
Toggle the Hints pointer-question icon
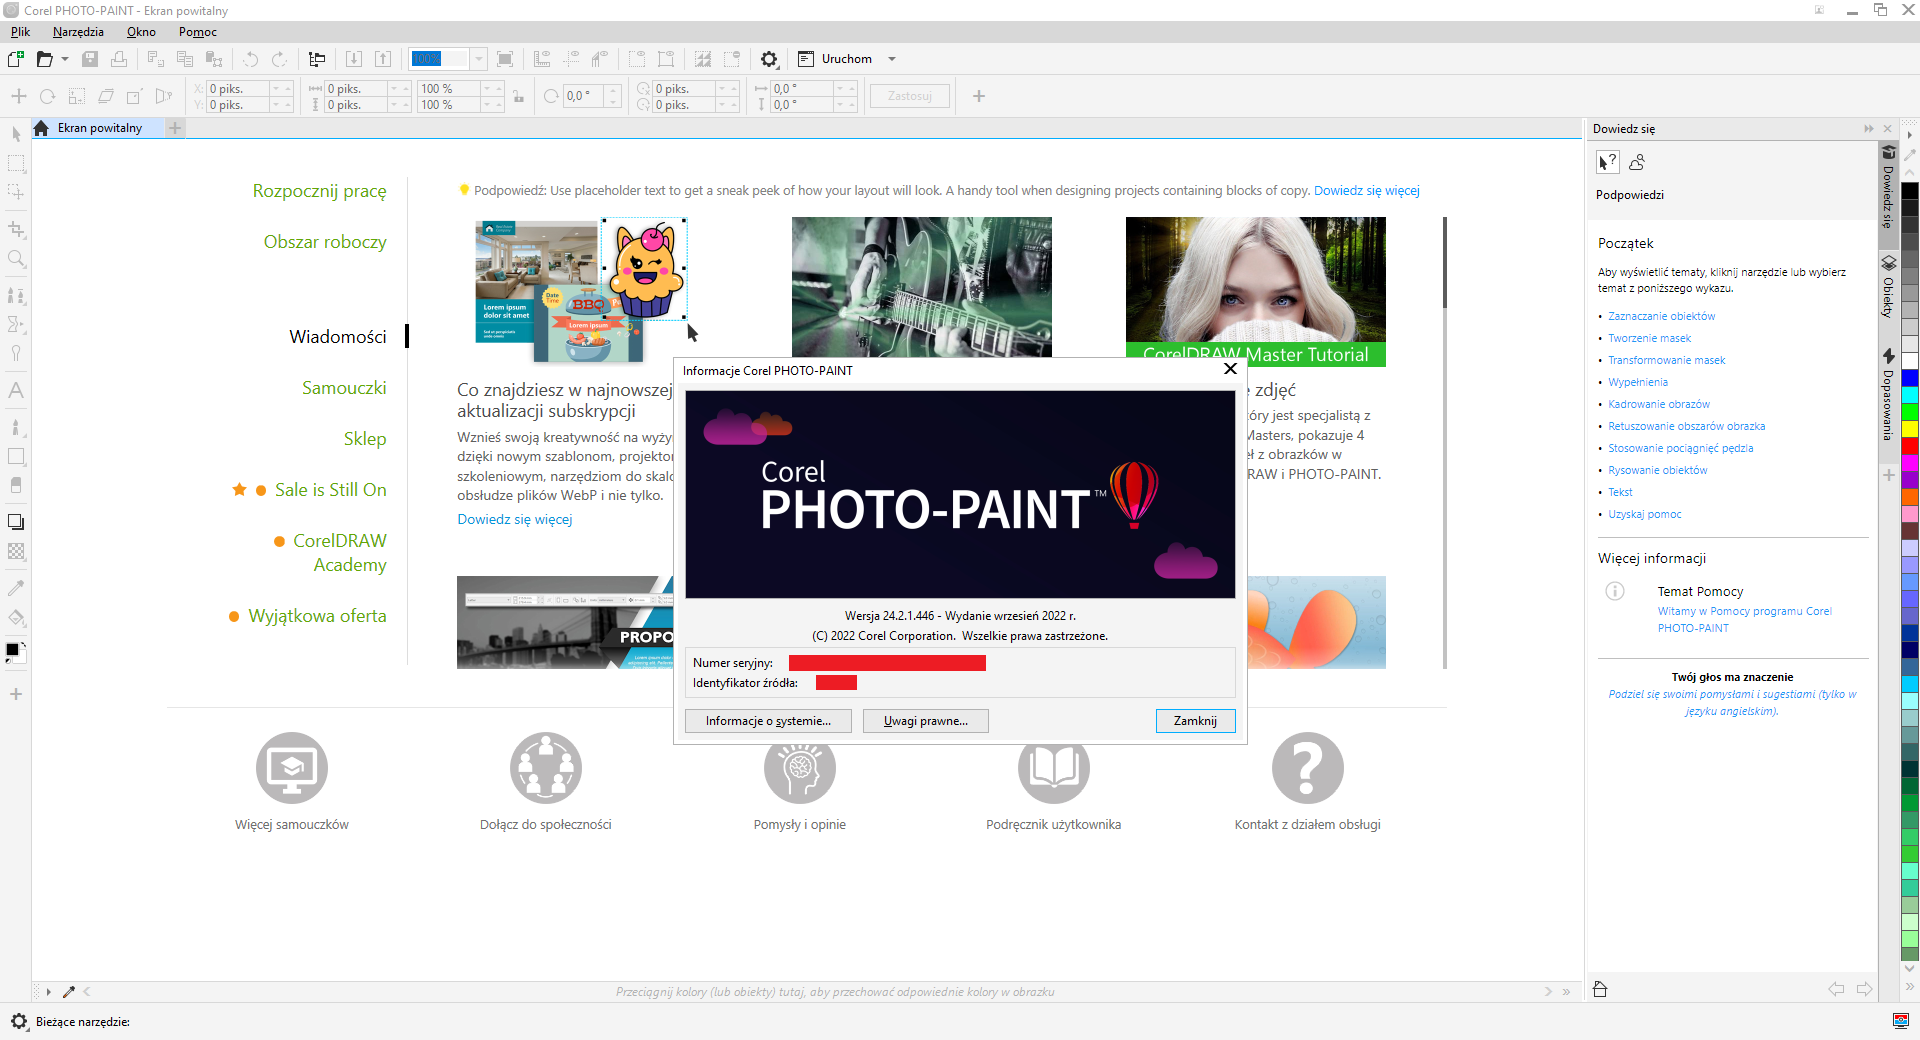1607,162
